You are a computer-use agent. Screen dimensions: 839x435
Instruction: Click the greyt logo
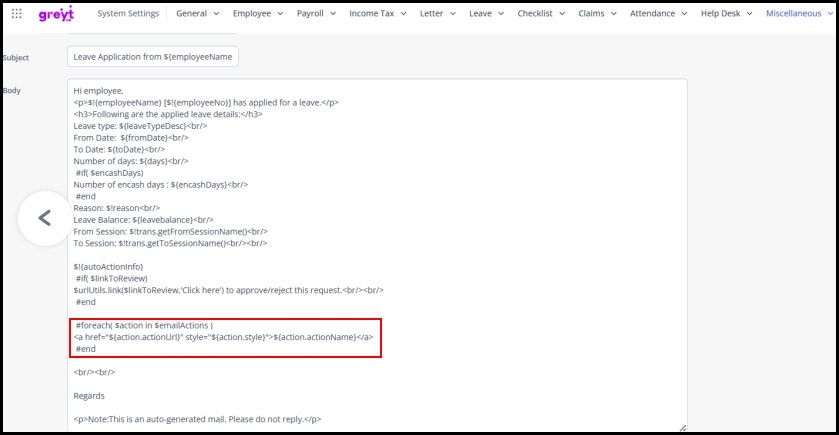tap(56, 14)
